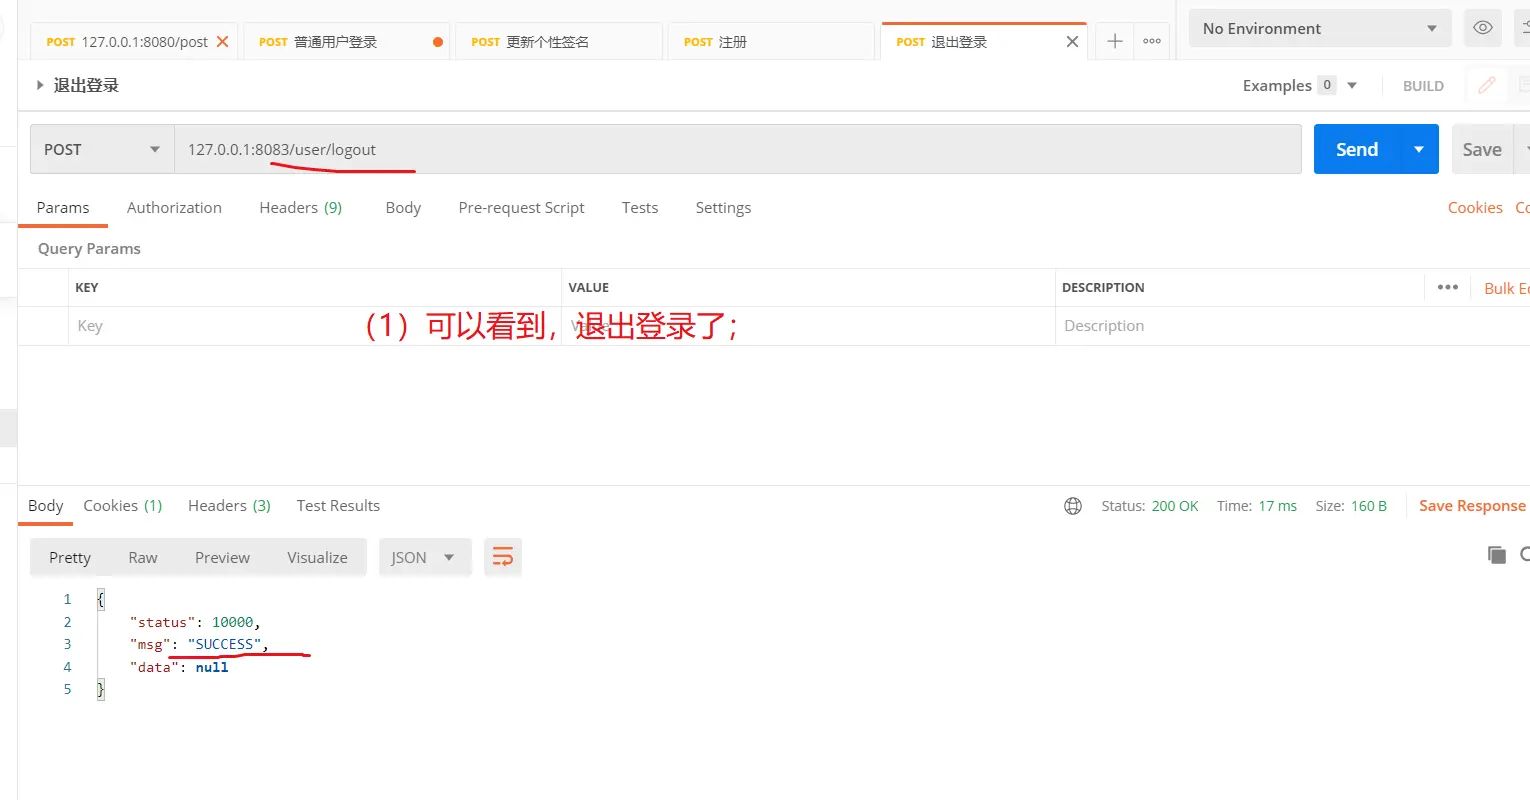Click the environment quick look eye icon
This screenshot has width=1530, height=800.
pos(1482,28)
